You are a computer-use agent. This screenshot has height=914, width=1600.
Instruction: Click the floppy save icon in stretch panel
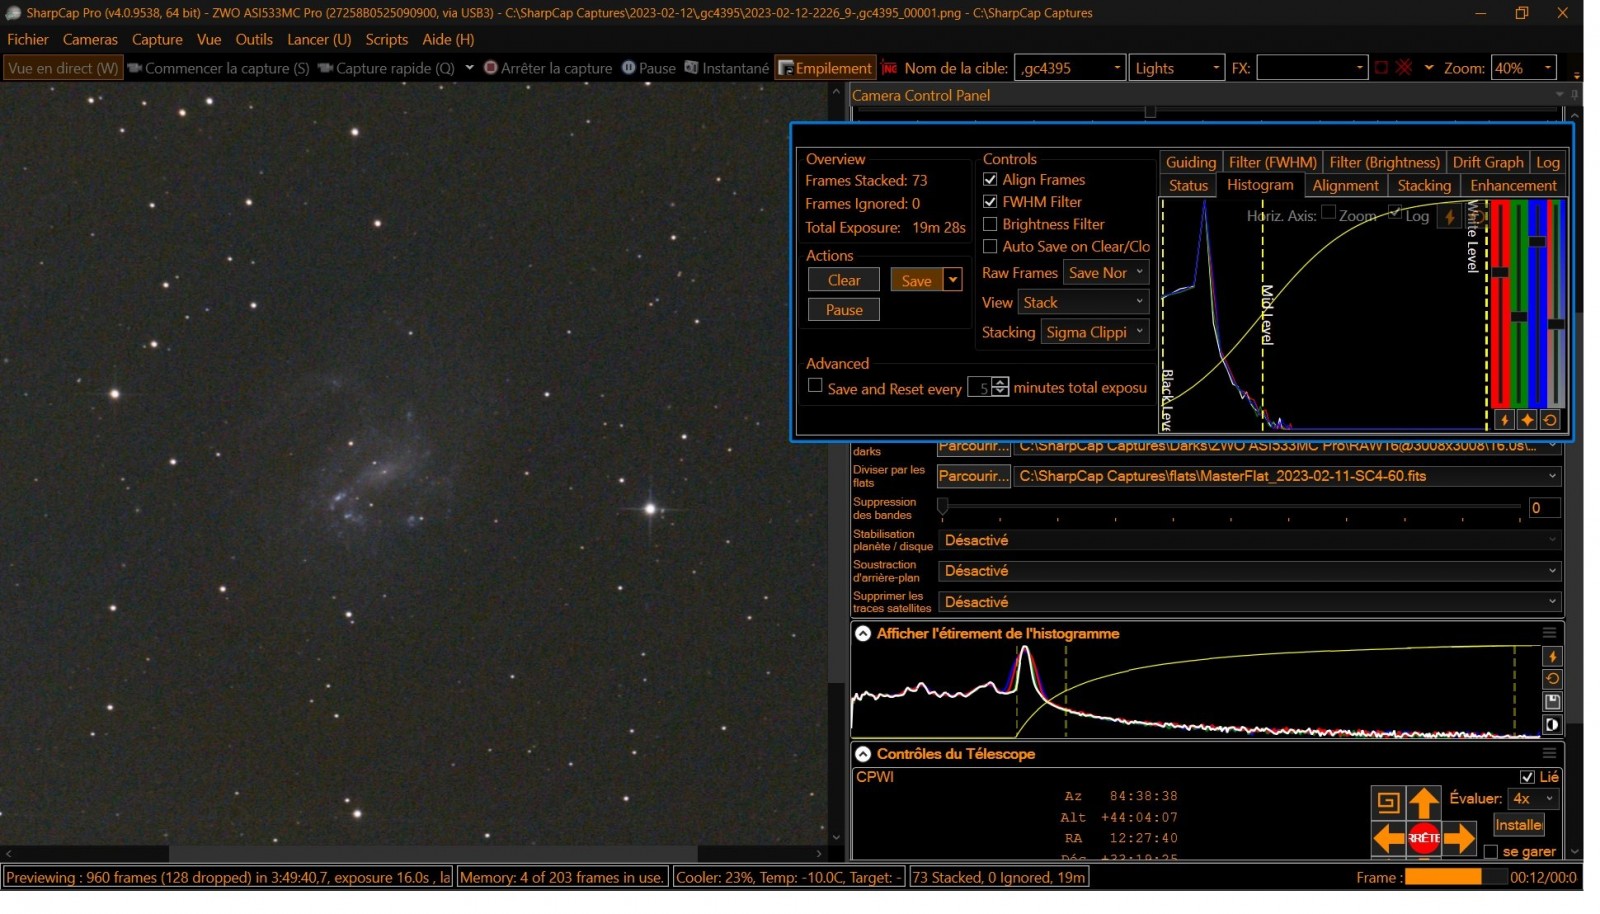coord(1552,702)
